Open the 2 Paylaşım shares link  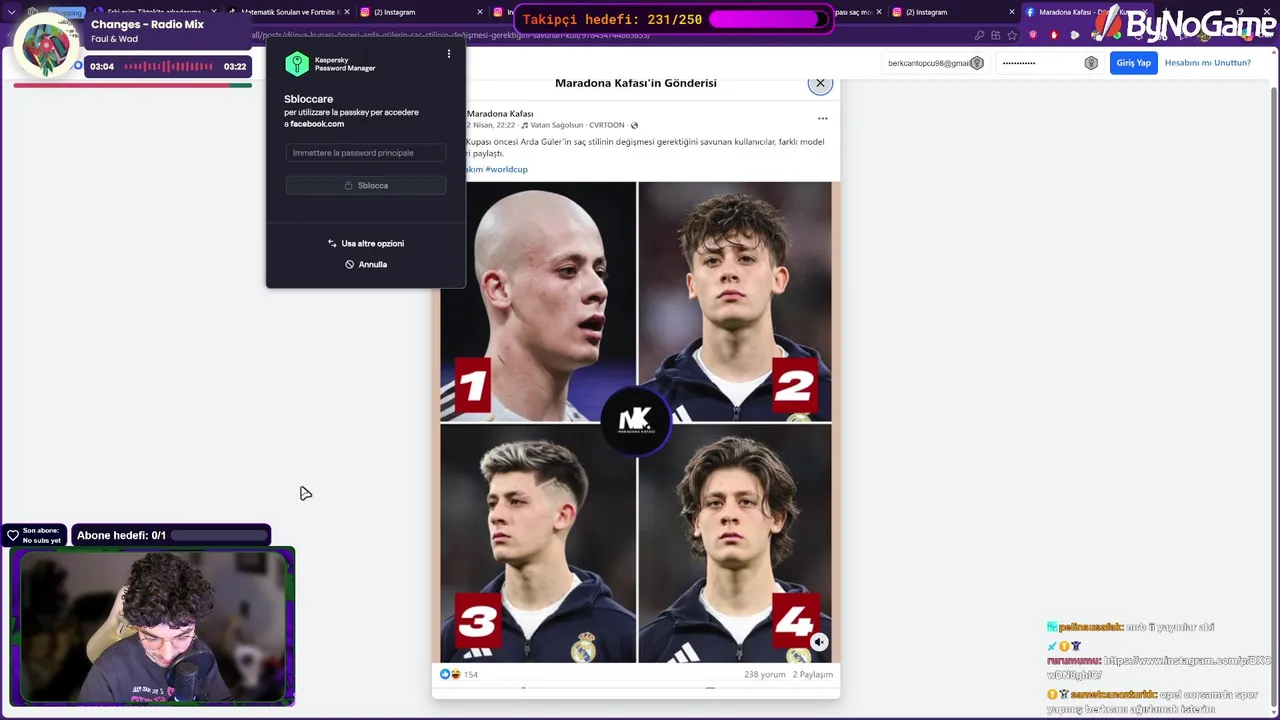(x=813, y=674)
